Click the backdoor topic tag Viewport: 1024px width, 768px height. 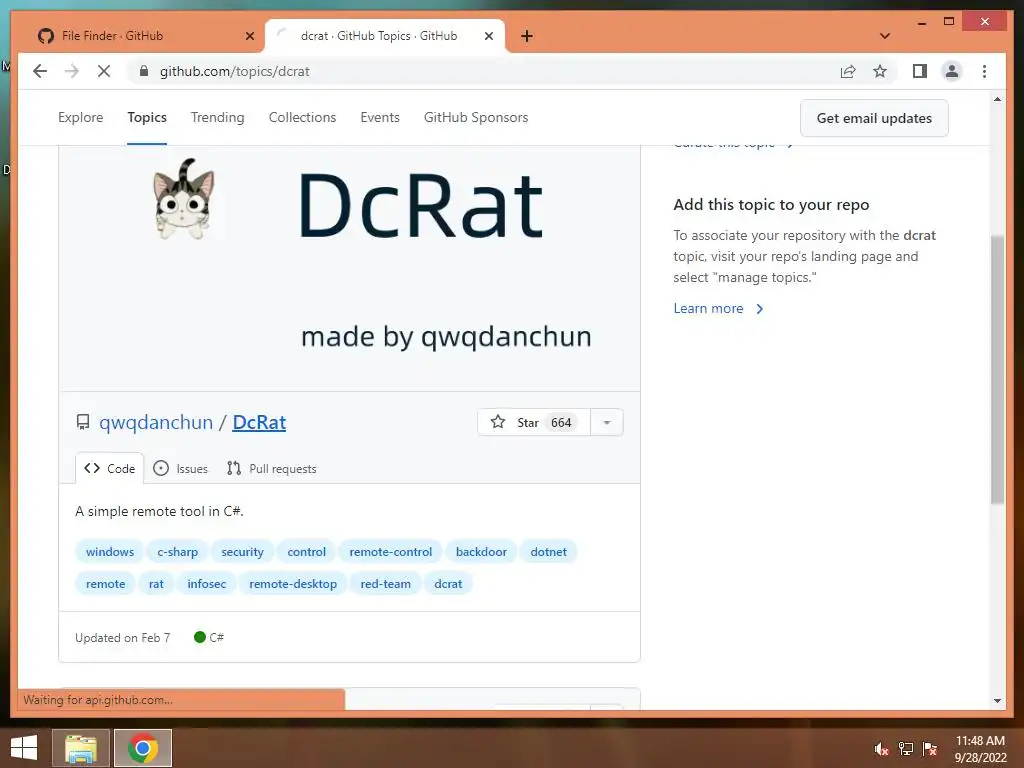point(481,552)
